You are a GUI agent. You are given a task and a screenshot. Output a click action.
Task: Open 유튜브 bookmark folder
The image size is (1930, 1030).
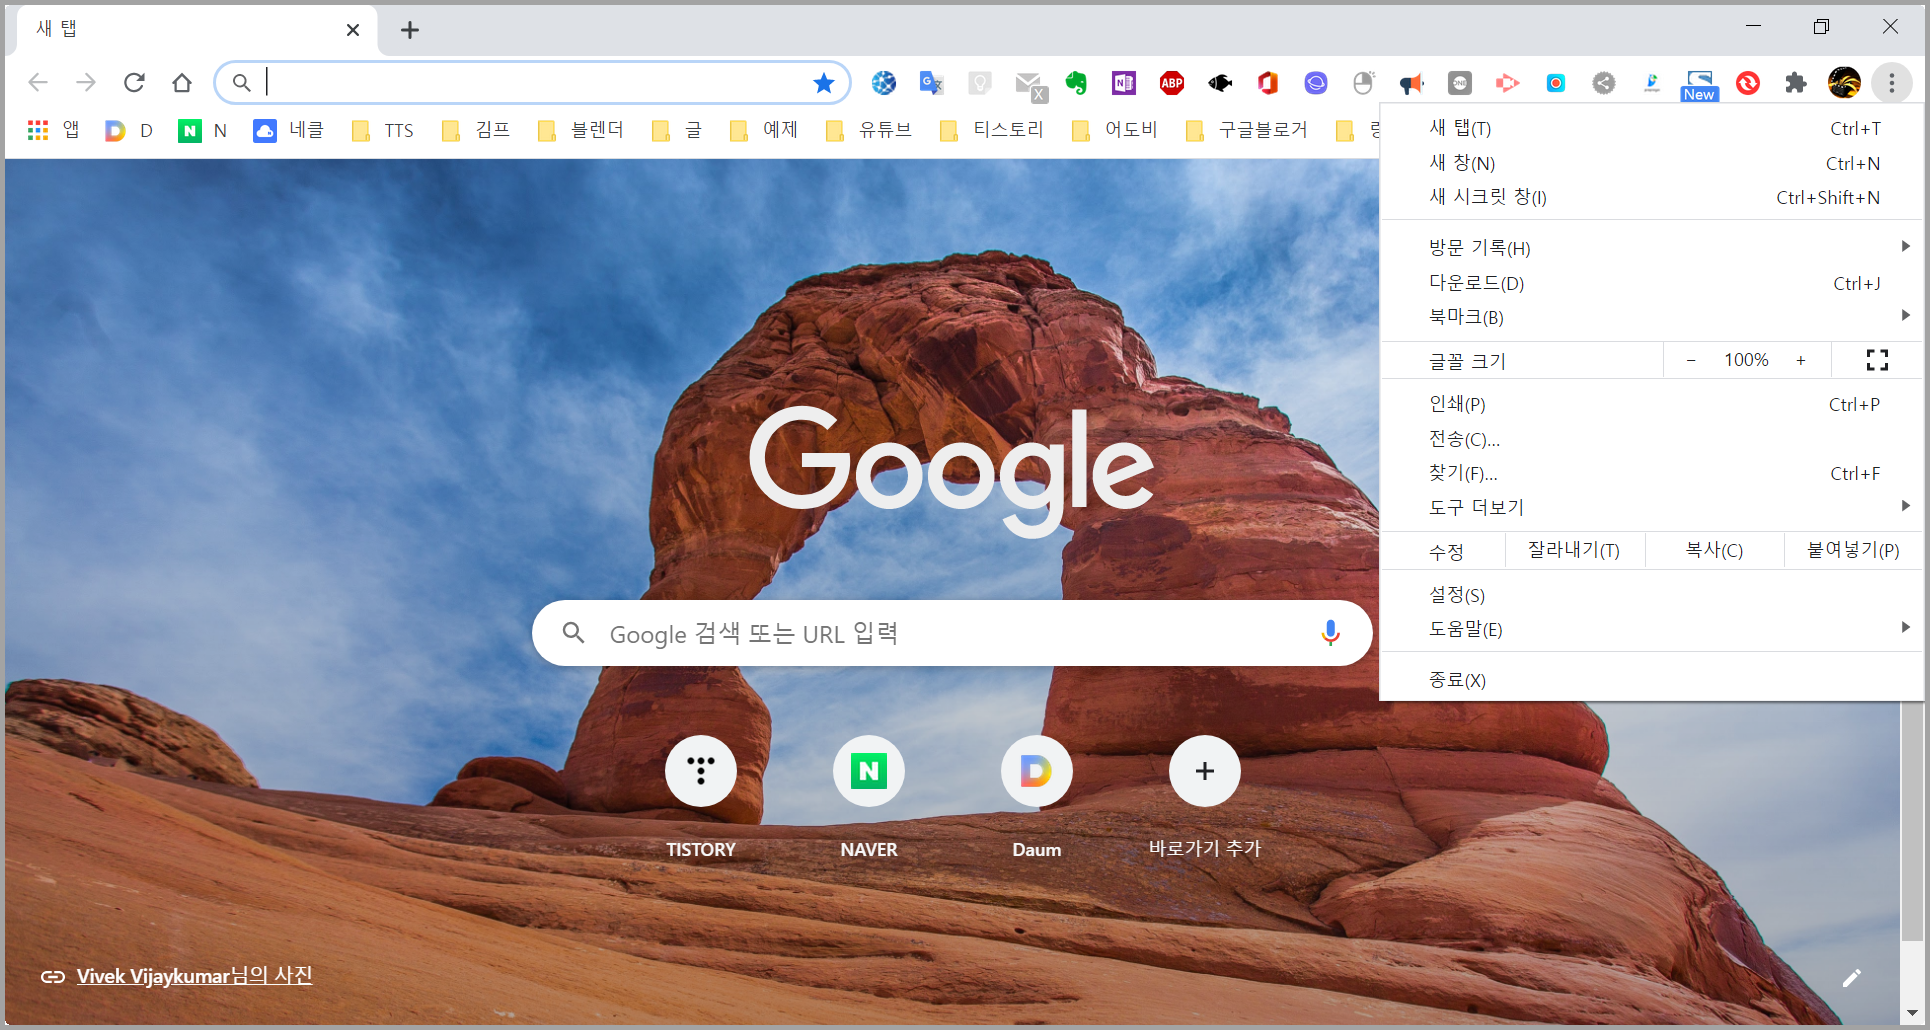[x=869, y=130]
